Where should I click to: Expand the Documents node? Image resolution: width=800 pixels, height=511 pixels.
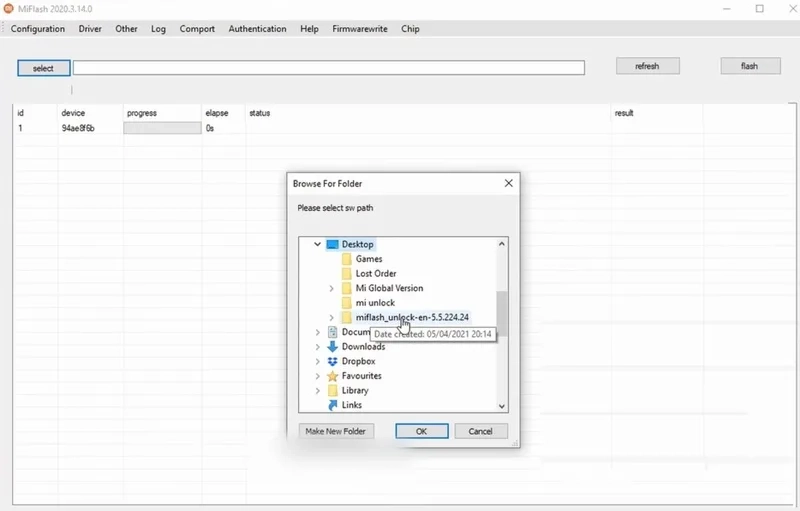[317, 332]
